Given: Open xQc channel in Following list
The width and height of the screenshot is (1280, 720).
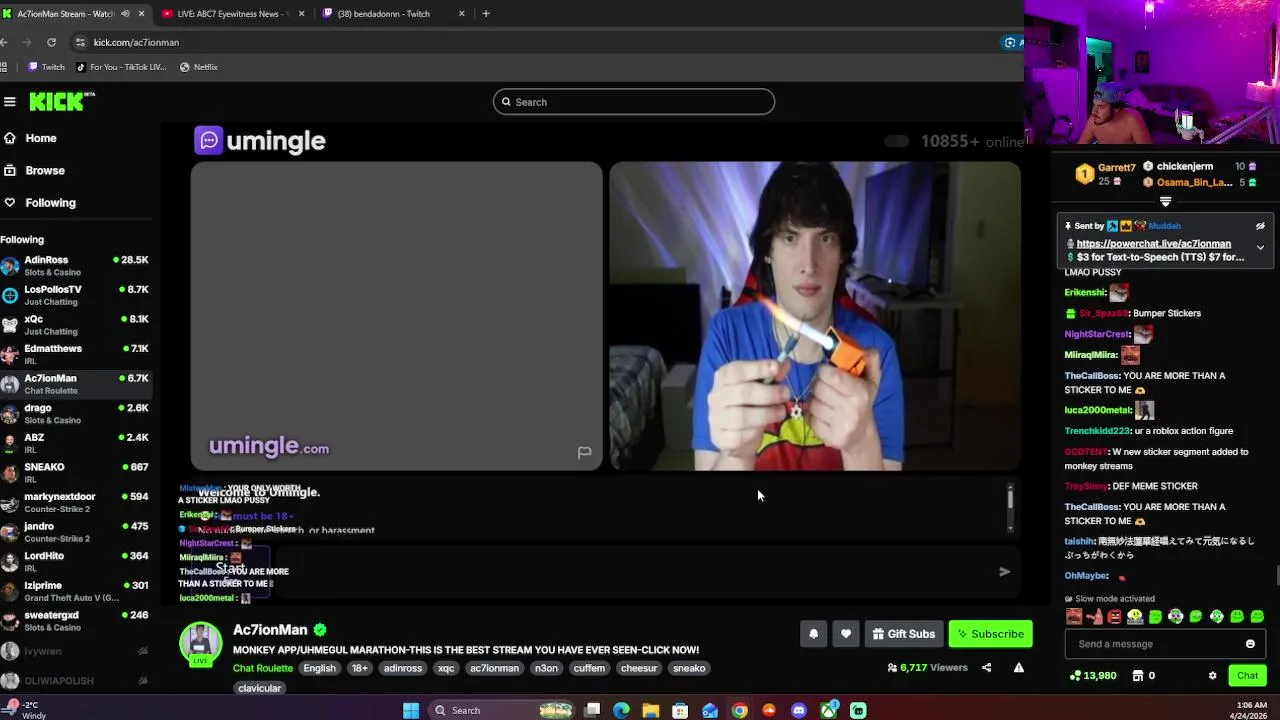Looking at the screenshot, I should [x=75, y=324].
